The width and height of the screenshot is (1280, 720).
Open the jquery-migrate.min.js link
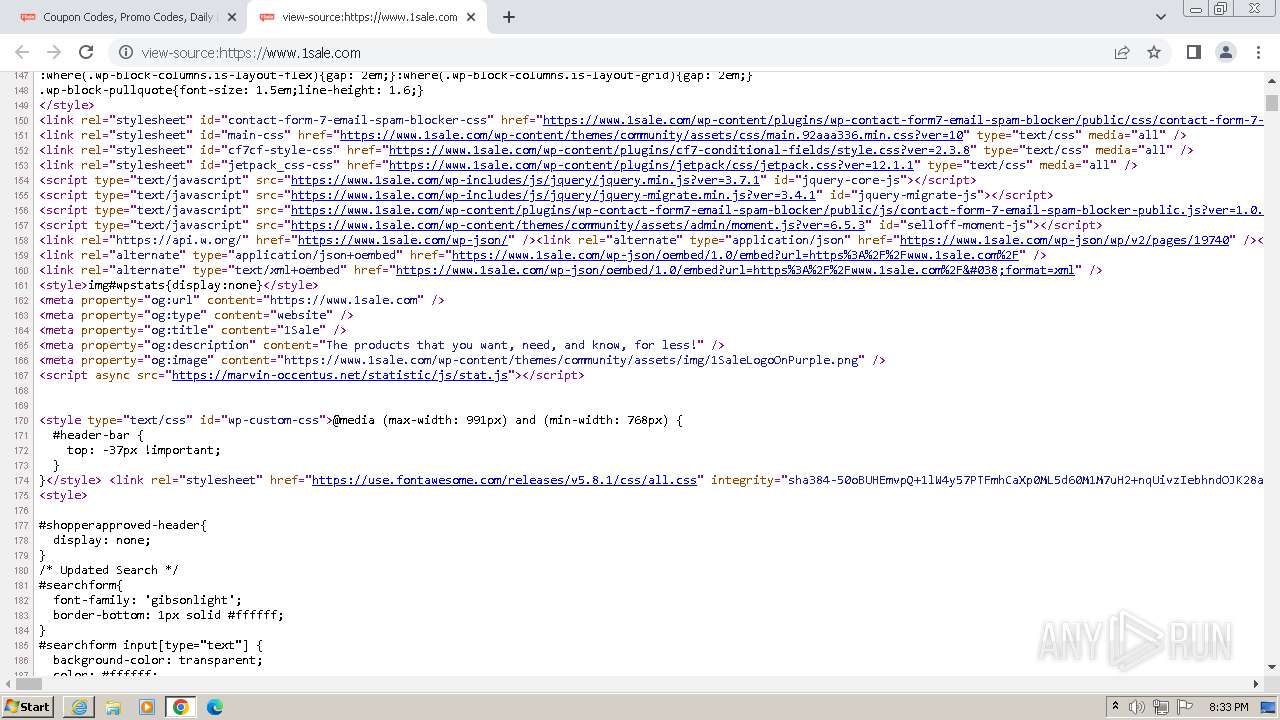[x=555, y=195]
